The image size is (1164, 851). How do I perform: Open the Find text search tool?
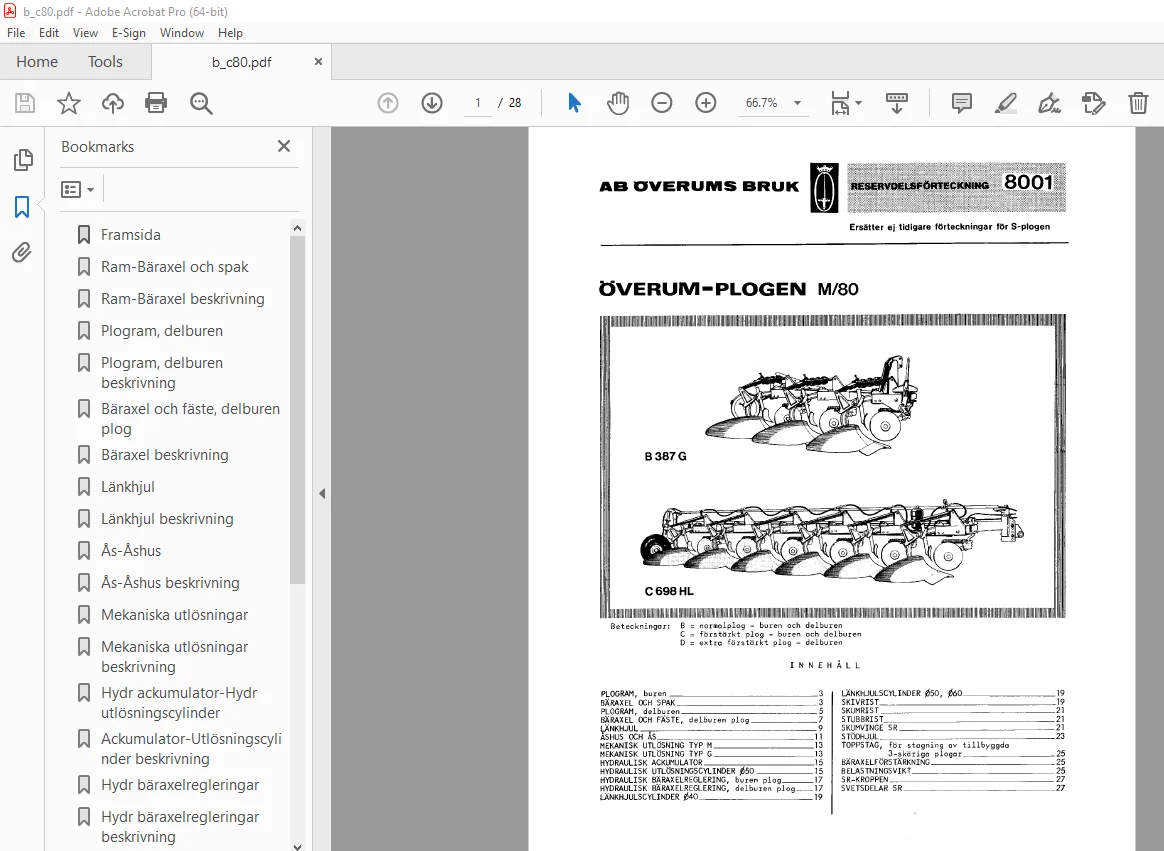[201, 103]
